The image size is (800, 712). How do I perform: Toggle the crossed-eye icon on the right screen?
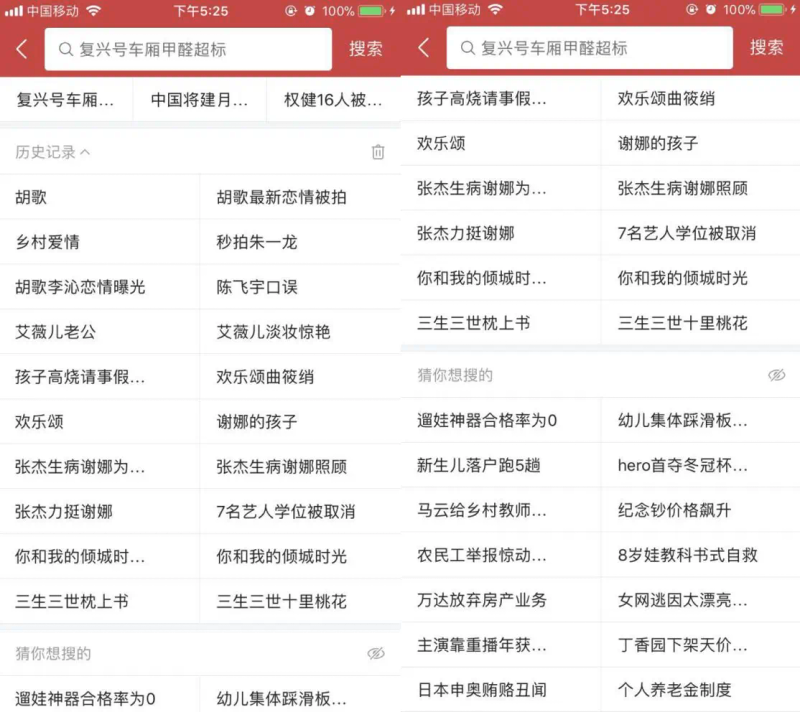point(778,373)
